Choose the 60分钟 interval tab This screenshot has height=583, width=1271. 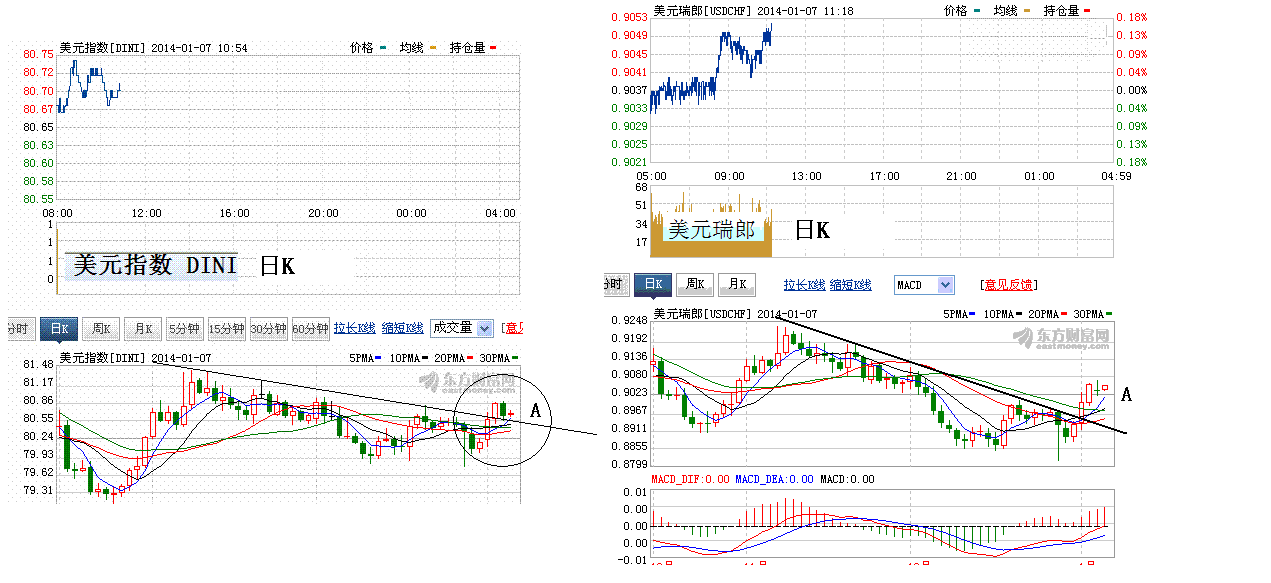pos(310,328)
